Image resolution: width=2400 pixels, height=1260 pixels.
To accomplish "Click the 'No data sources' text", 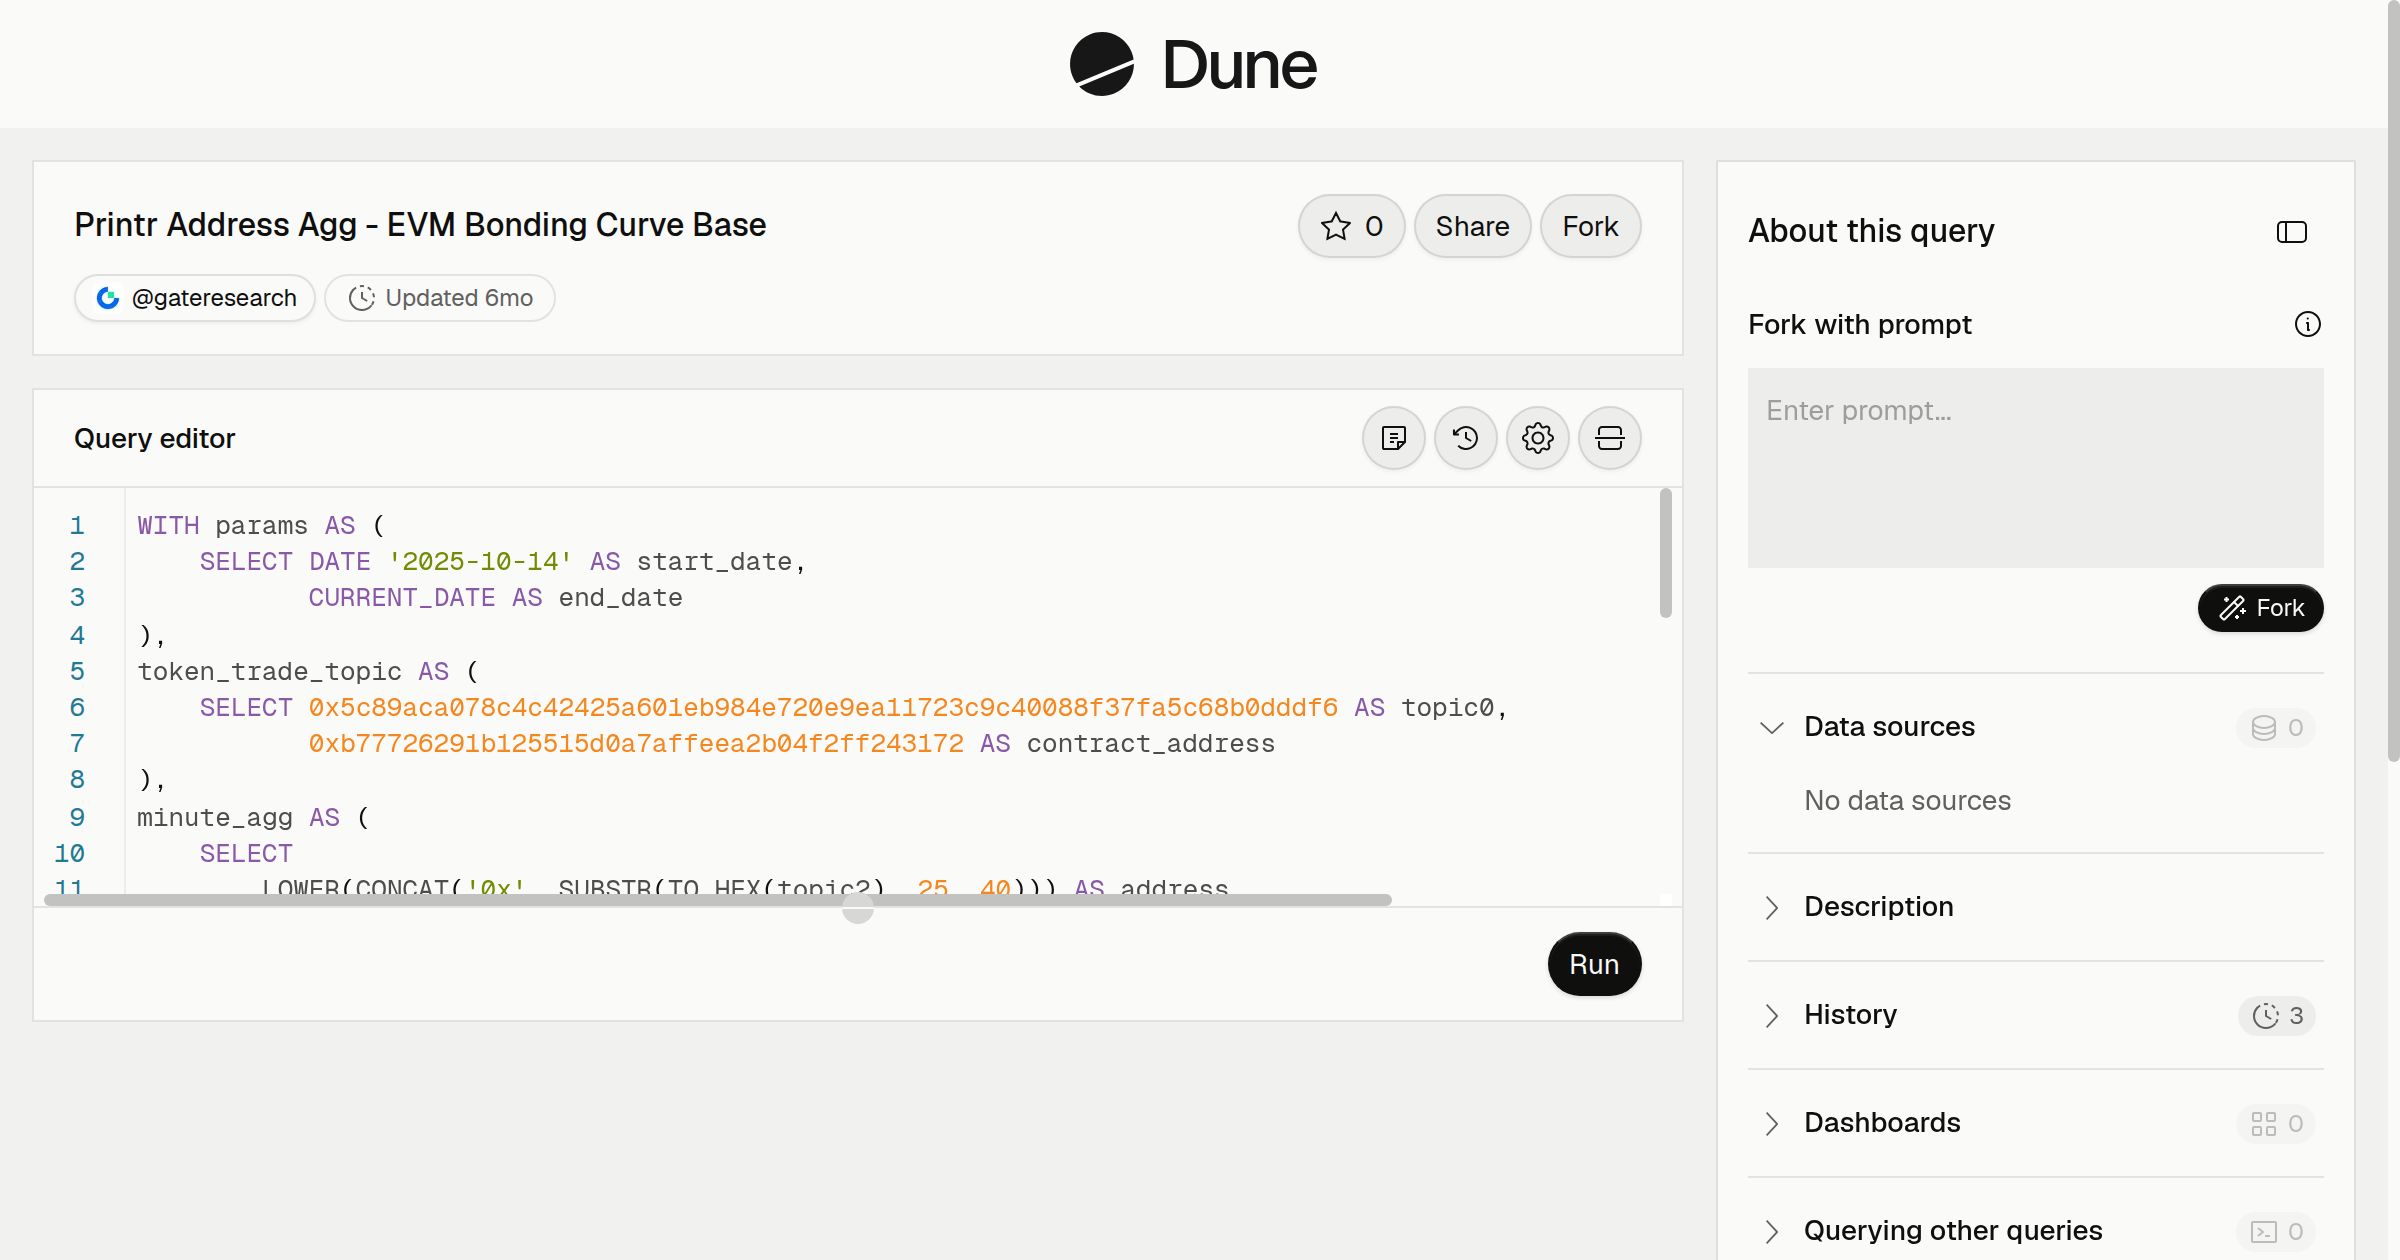I will click(1907, 801).
